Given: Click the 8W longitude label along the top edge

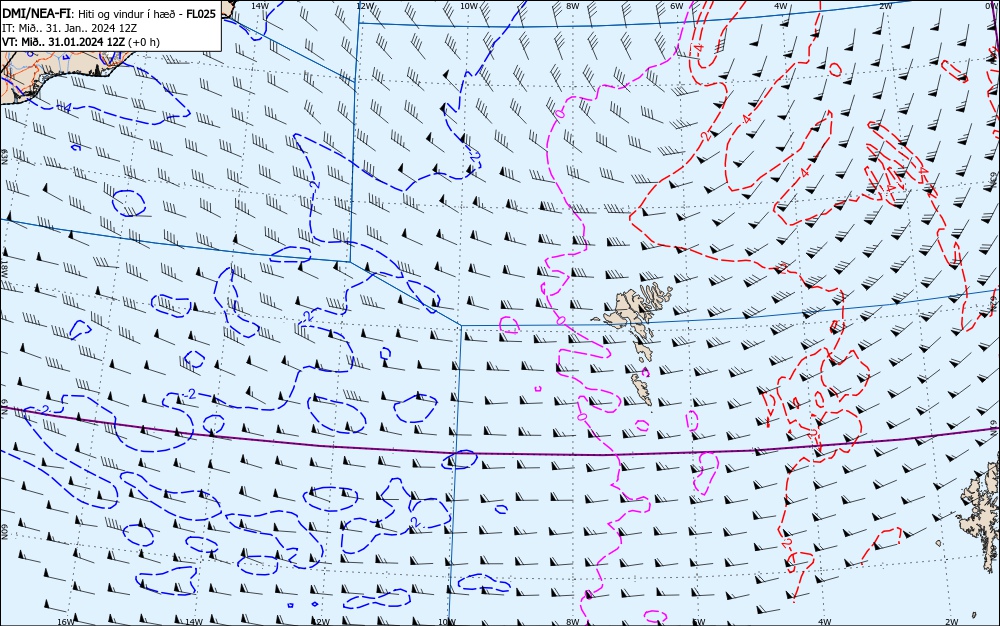Looking at the screenshot, I should 572,5.
